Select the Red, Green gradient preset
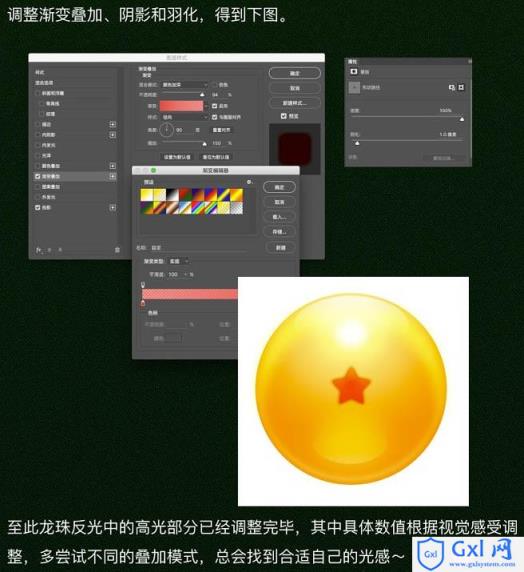The width and height of the screenshot is (524, 572). pos(185,194)
